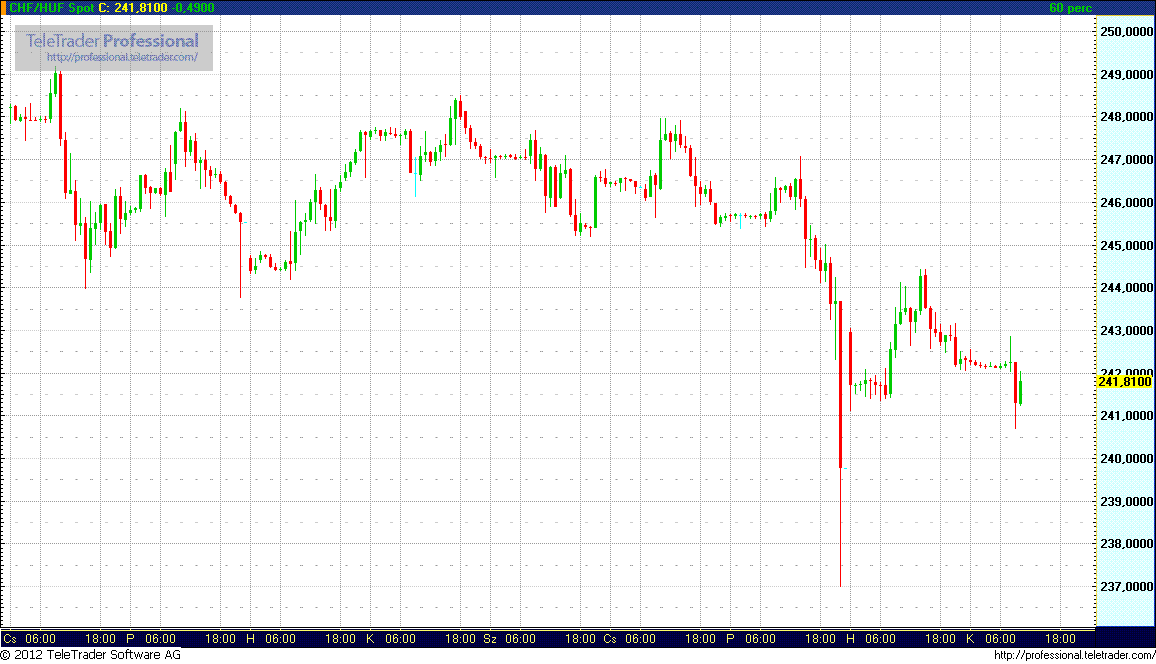Click the Sz day label on time axis
This screenshot has height=664, width=1156.
coord(490,638)
